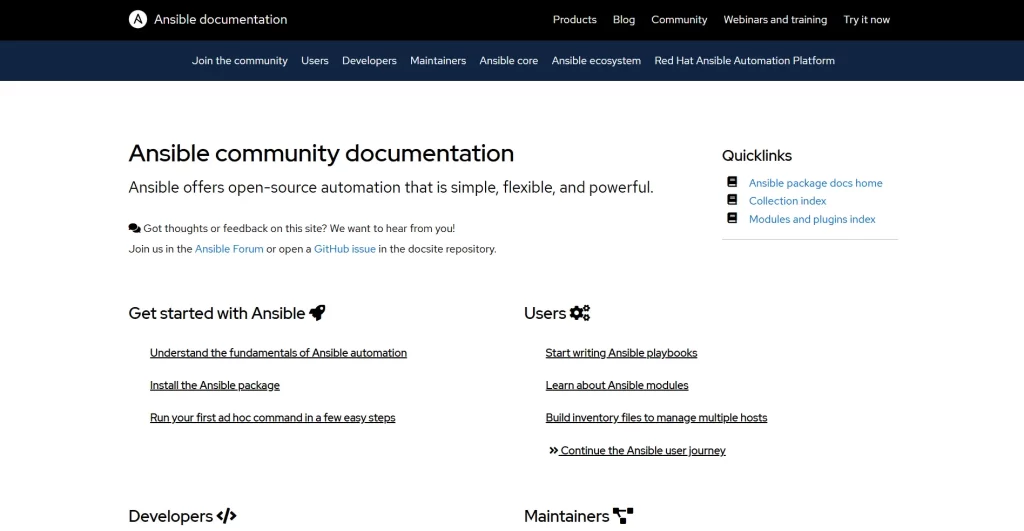Click the book icon beside Collection index
1024x531 pixels.
coord(732,199)
